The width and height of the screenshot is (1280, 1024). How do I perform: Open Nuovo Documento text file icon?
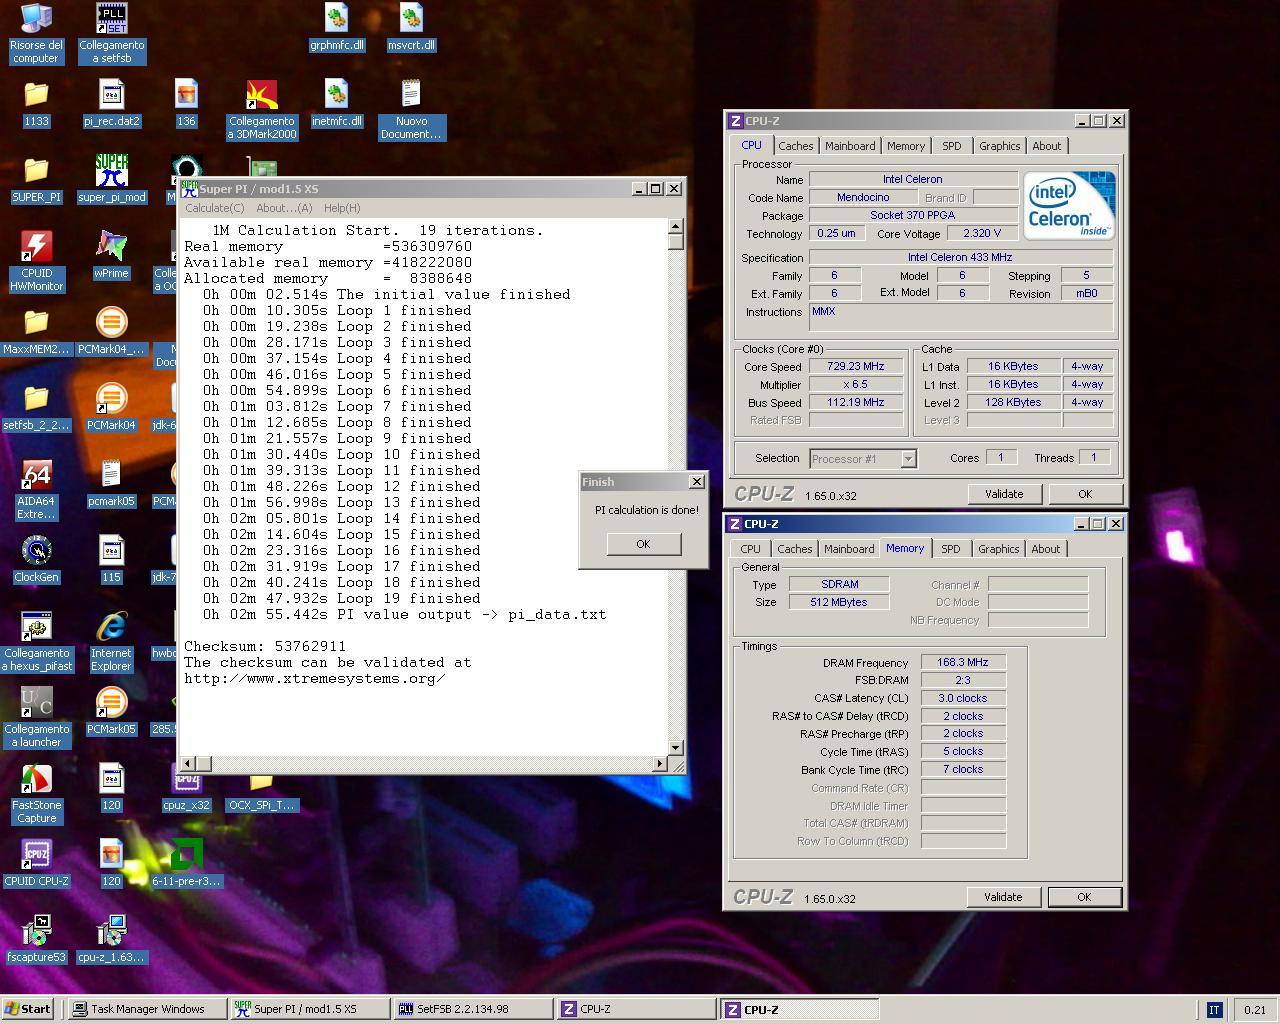411,95
